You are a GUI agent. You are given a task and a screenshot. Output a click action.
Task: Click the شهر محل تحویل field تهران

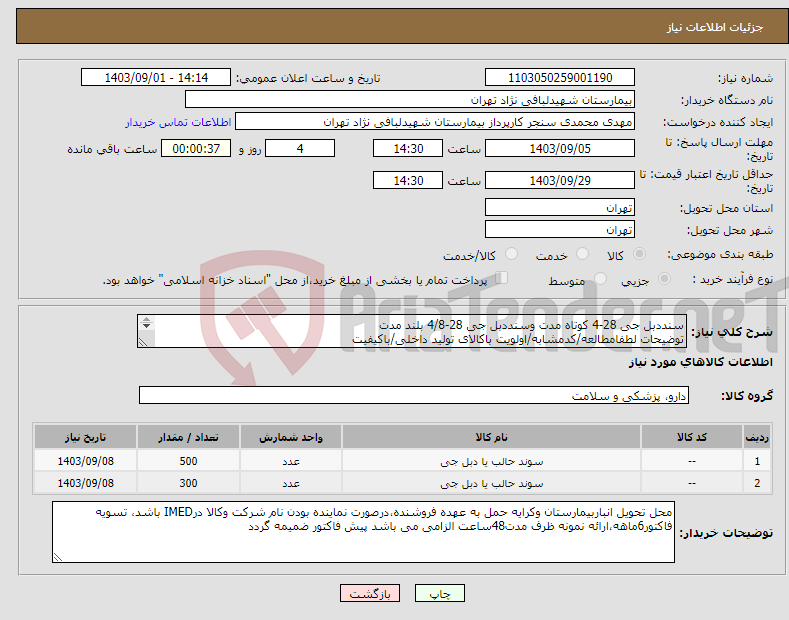560,229
